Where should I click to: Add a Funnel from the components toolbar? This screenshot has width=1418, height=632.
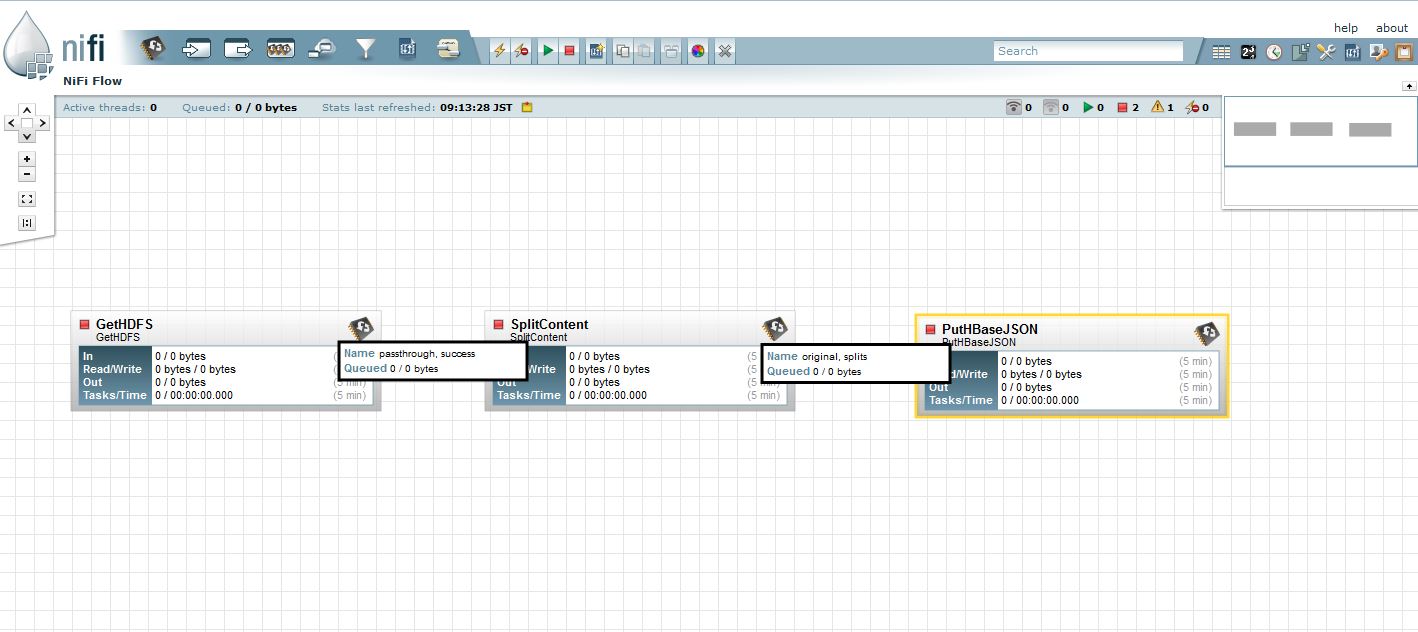[x=364, y=48]
